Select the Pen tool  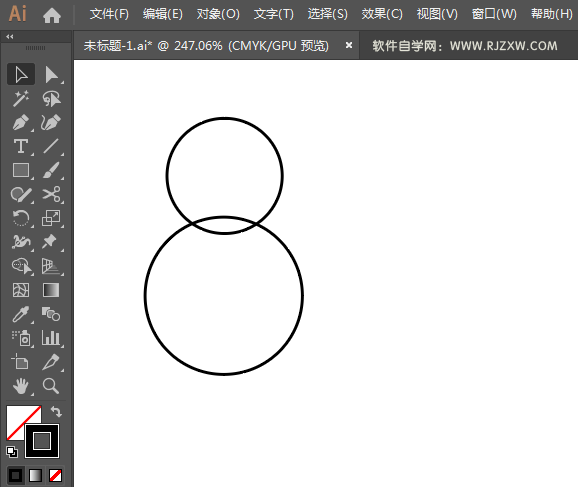tap(21, 123)
